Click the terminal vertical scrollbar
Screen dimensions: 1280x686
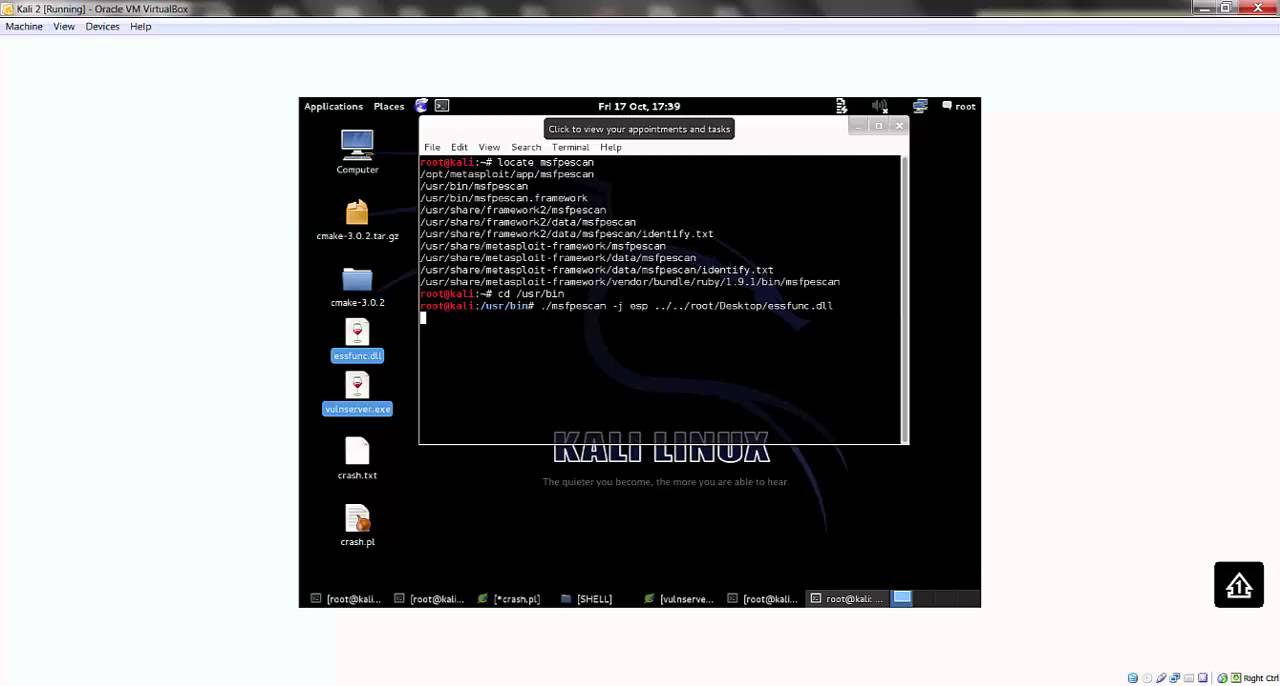click(x=905, y=298)
